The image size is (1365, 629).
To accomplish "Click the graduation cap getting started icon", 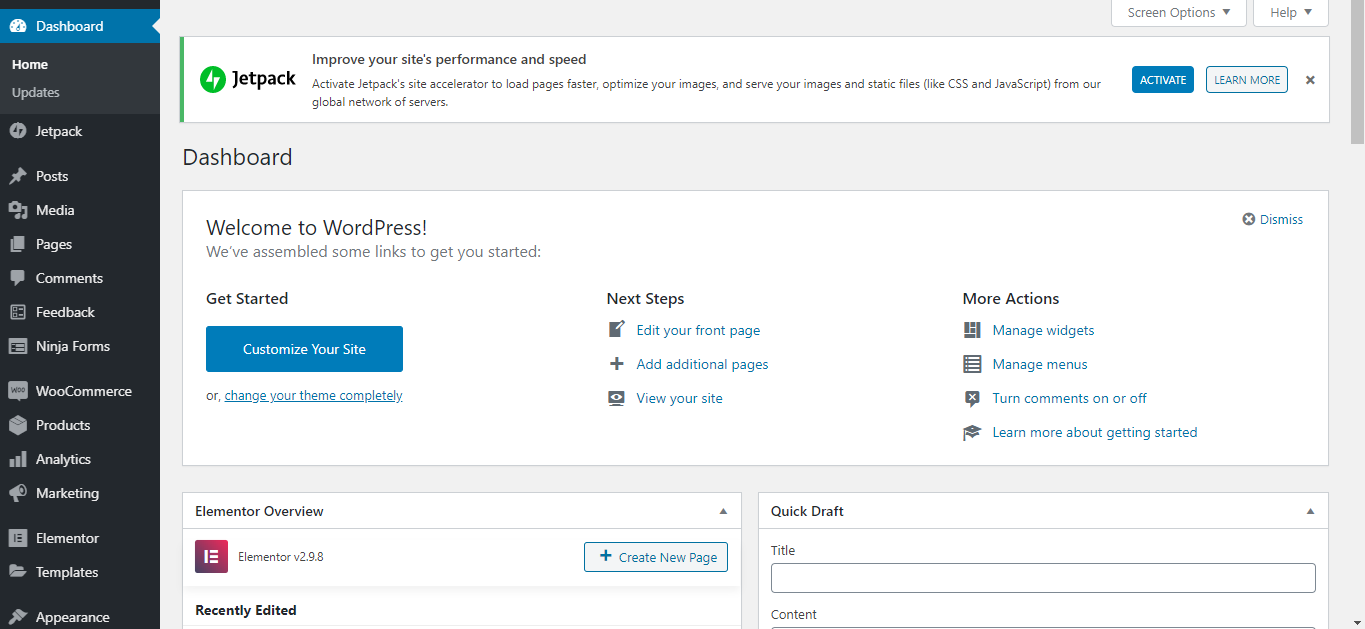I will click(x=972, y=432).
